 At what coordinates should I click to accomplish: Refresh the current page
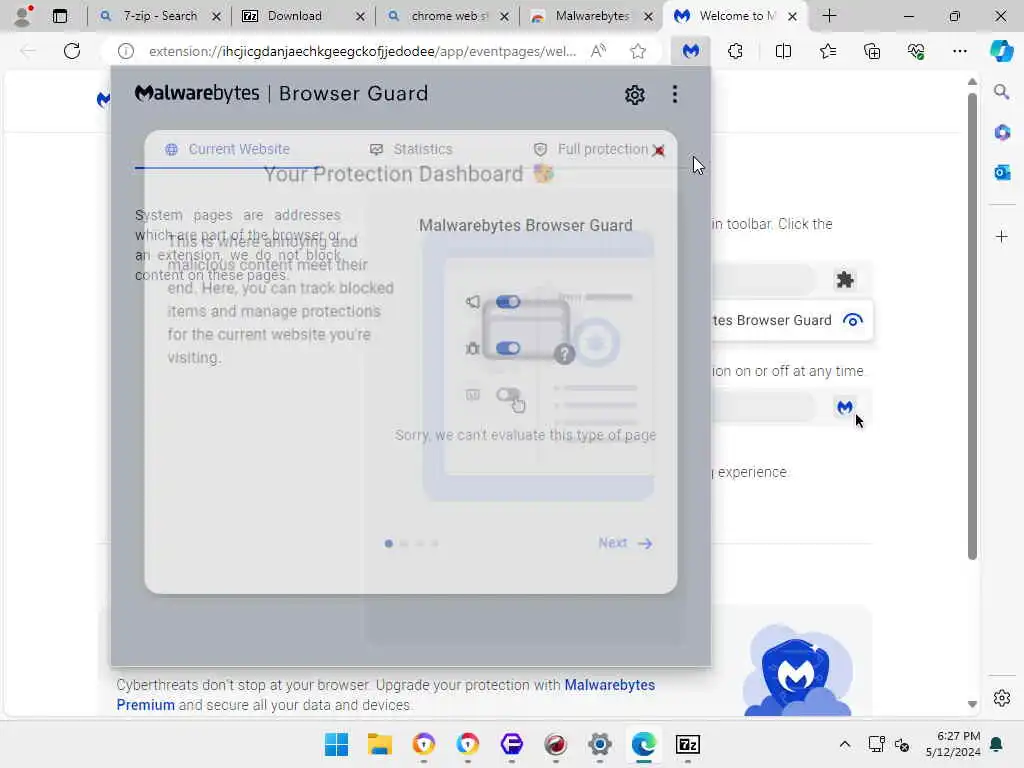pyautogui.click(x=72, y=51)
